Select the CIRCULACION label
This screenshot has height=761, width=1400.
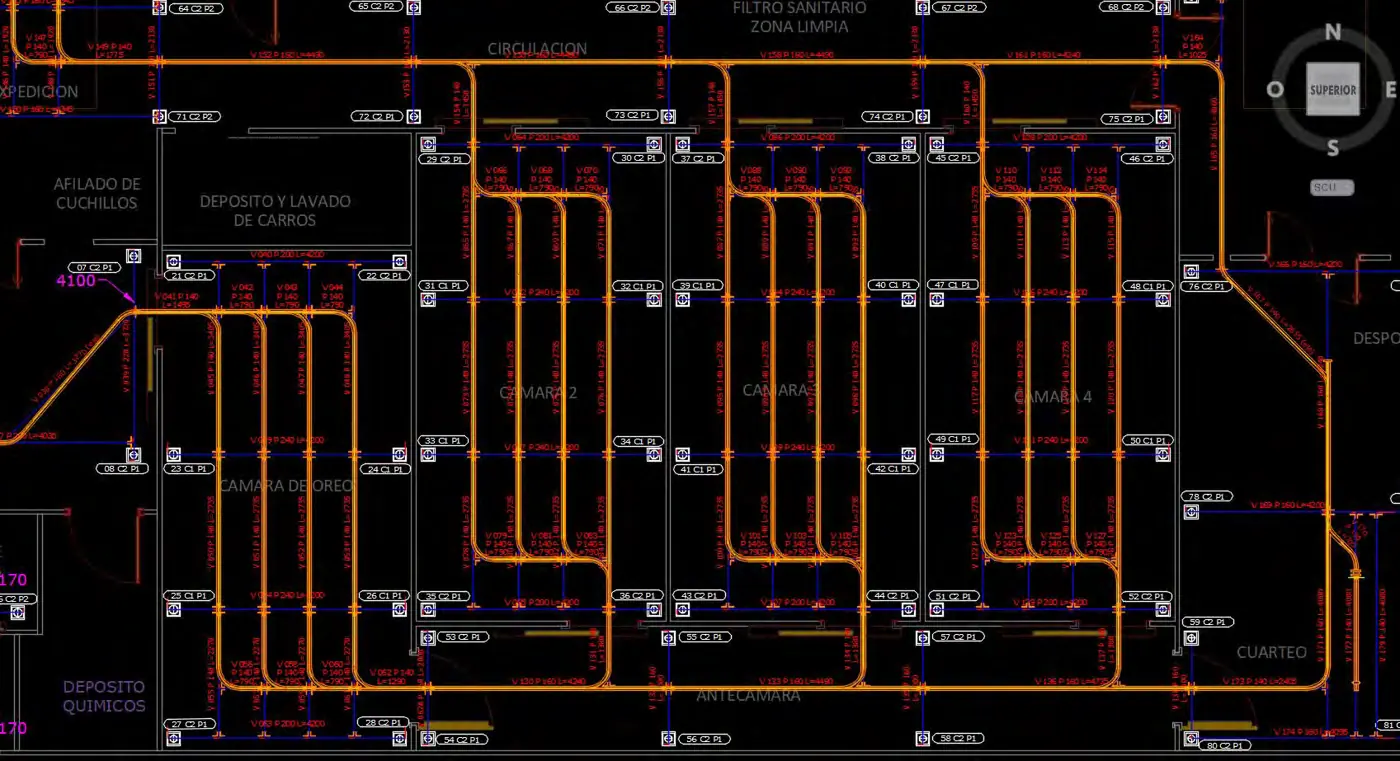click(x=537, y=48)
